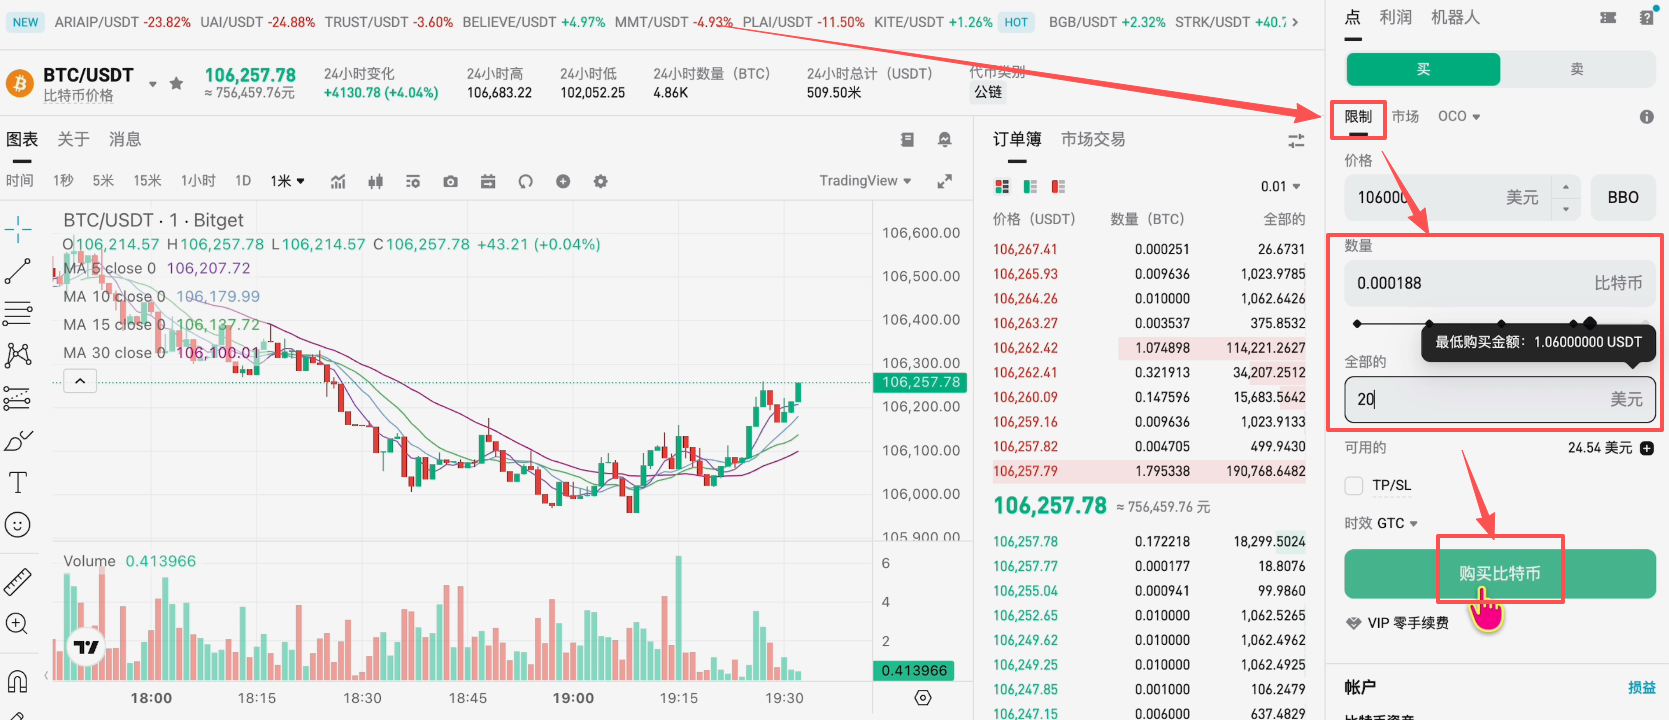Enable the TP/SL checkbox
1669x720 pixels.
[x=1354, y=485]
